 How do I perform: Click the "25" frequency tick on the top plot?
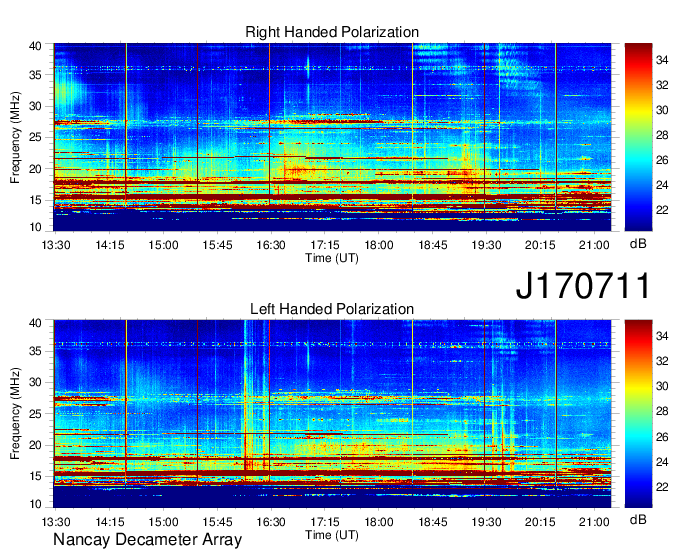tap(35, 137)
